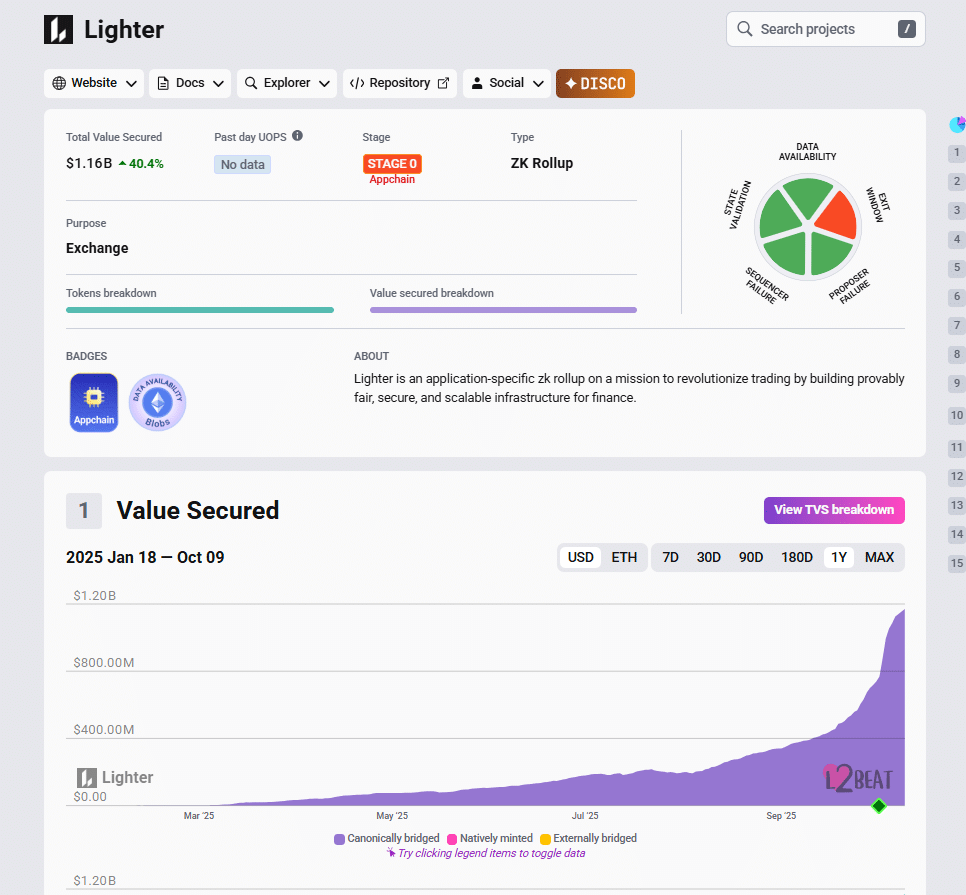966x895 pixels.
Task: Click the risk rosette pie chart
Action: [x=807, y=227]
